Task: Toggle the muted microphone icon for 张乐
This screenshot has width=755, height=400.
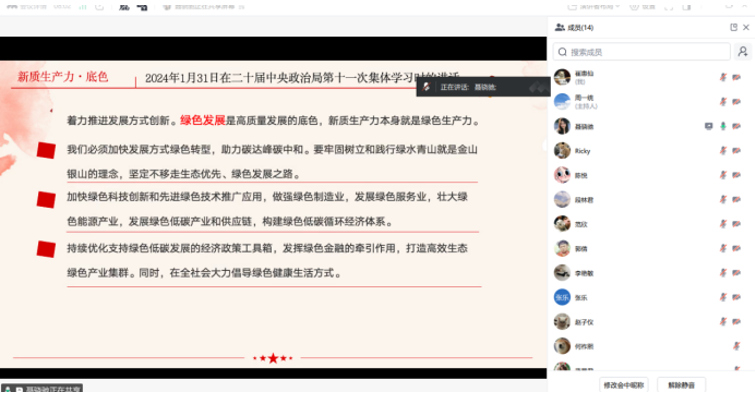Action: pyautogui.click(x=722, y=297)
